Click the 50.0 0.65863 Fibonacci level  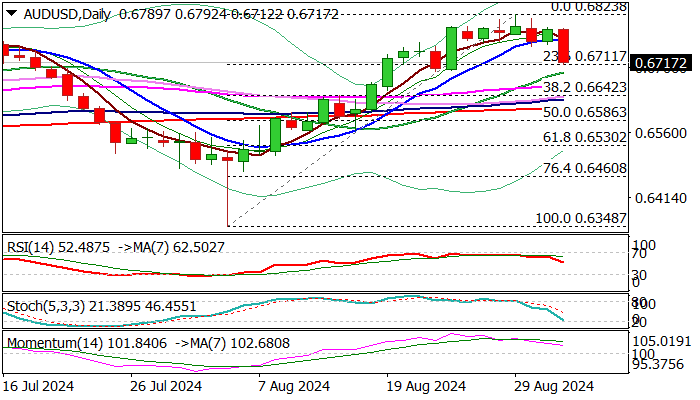pos(585,112)
